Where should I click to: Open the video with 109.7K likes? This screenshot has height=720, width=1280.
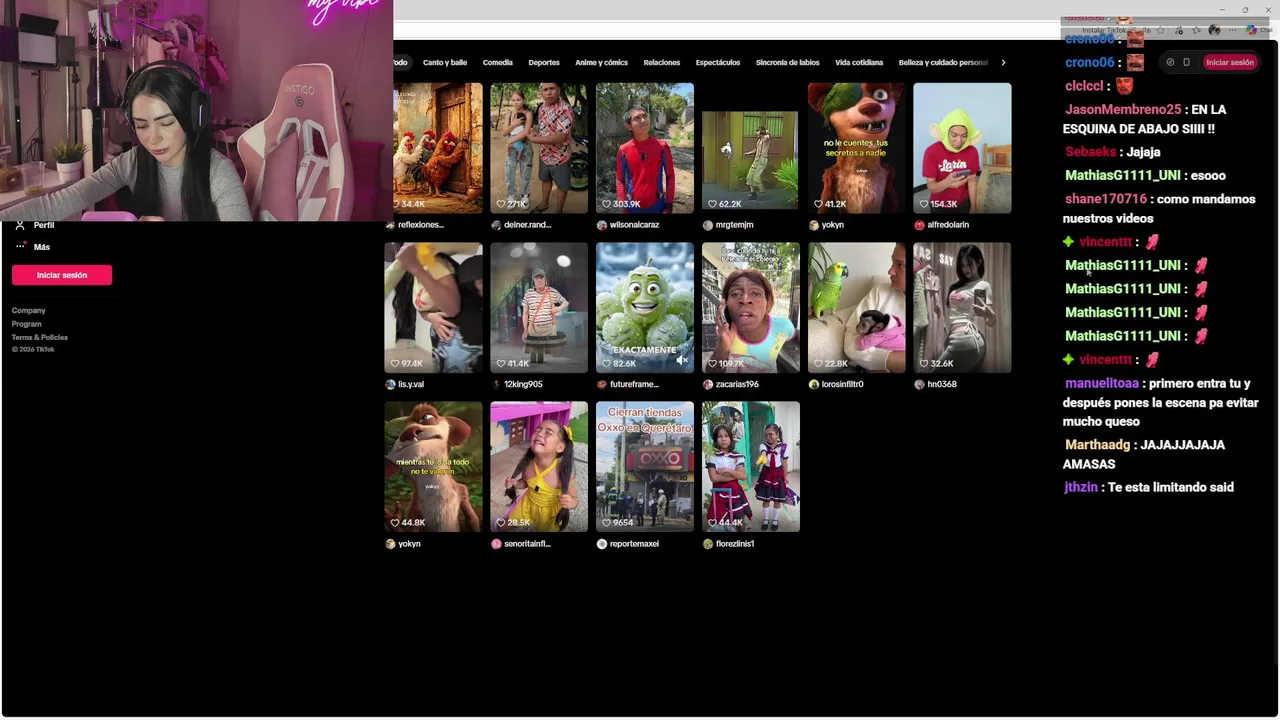tap(750, 308)
